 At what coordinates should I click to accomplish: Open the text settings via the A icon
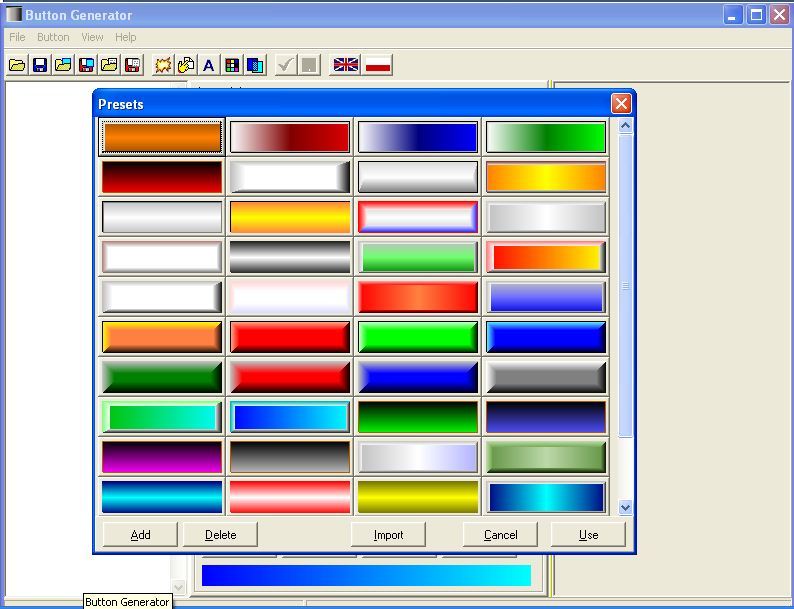click(209, 65)
